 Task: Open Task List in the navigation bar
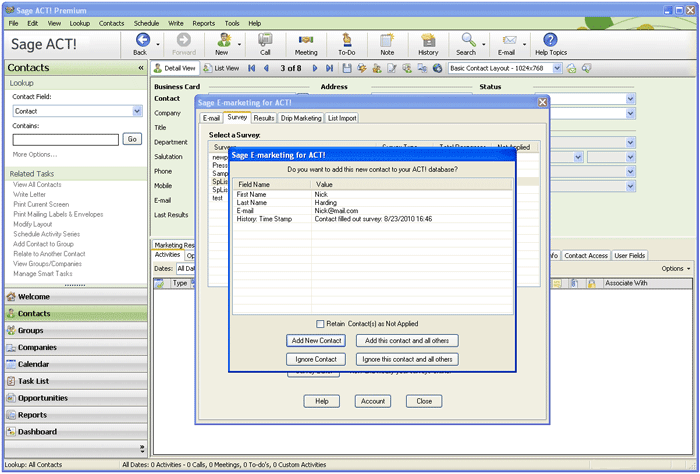coord(76,381)
